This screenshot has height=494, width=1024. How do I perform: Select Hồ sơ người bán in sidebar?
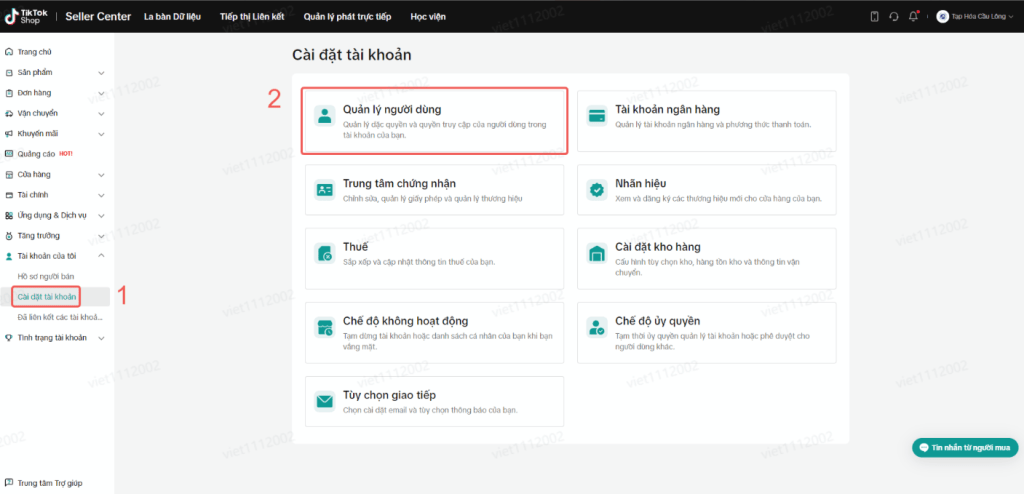pyautogui.click(x=46, y=276)
